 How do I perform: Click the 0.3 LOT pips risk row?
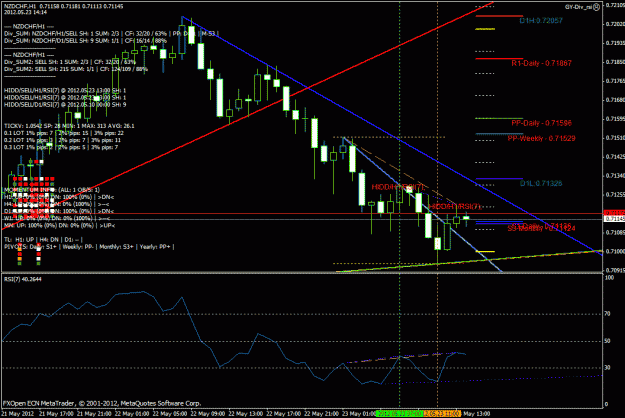point(61,147)
